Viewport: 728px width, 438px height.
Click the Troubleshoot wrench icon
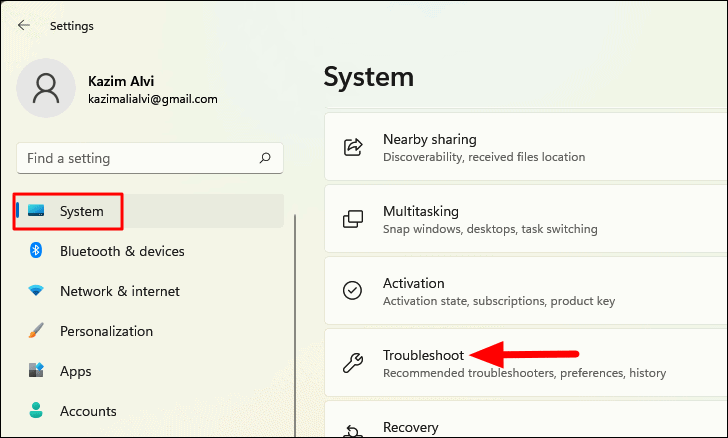353,363
